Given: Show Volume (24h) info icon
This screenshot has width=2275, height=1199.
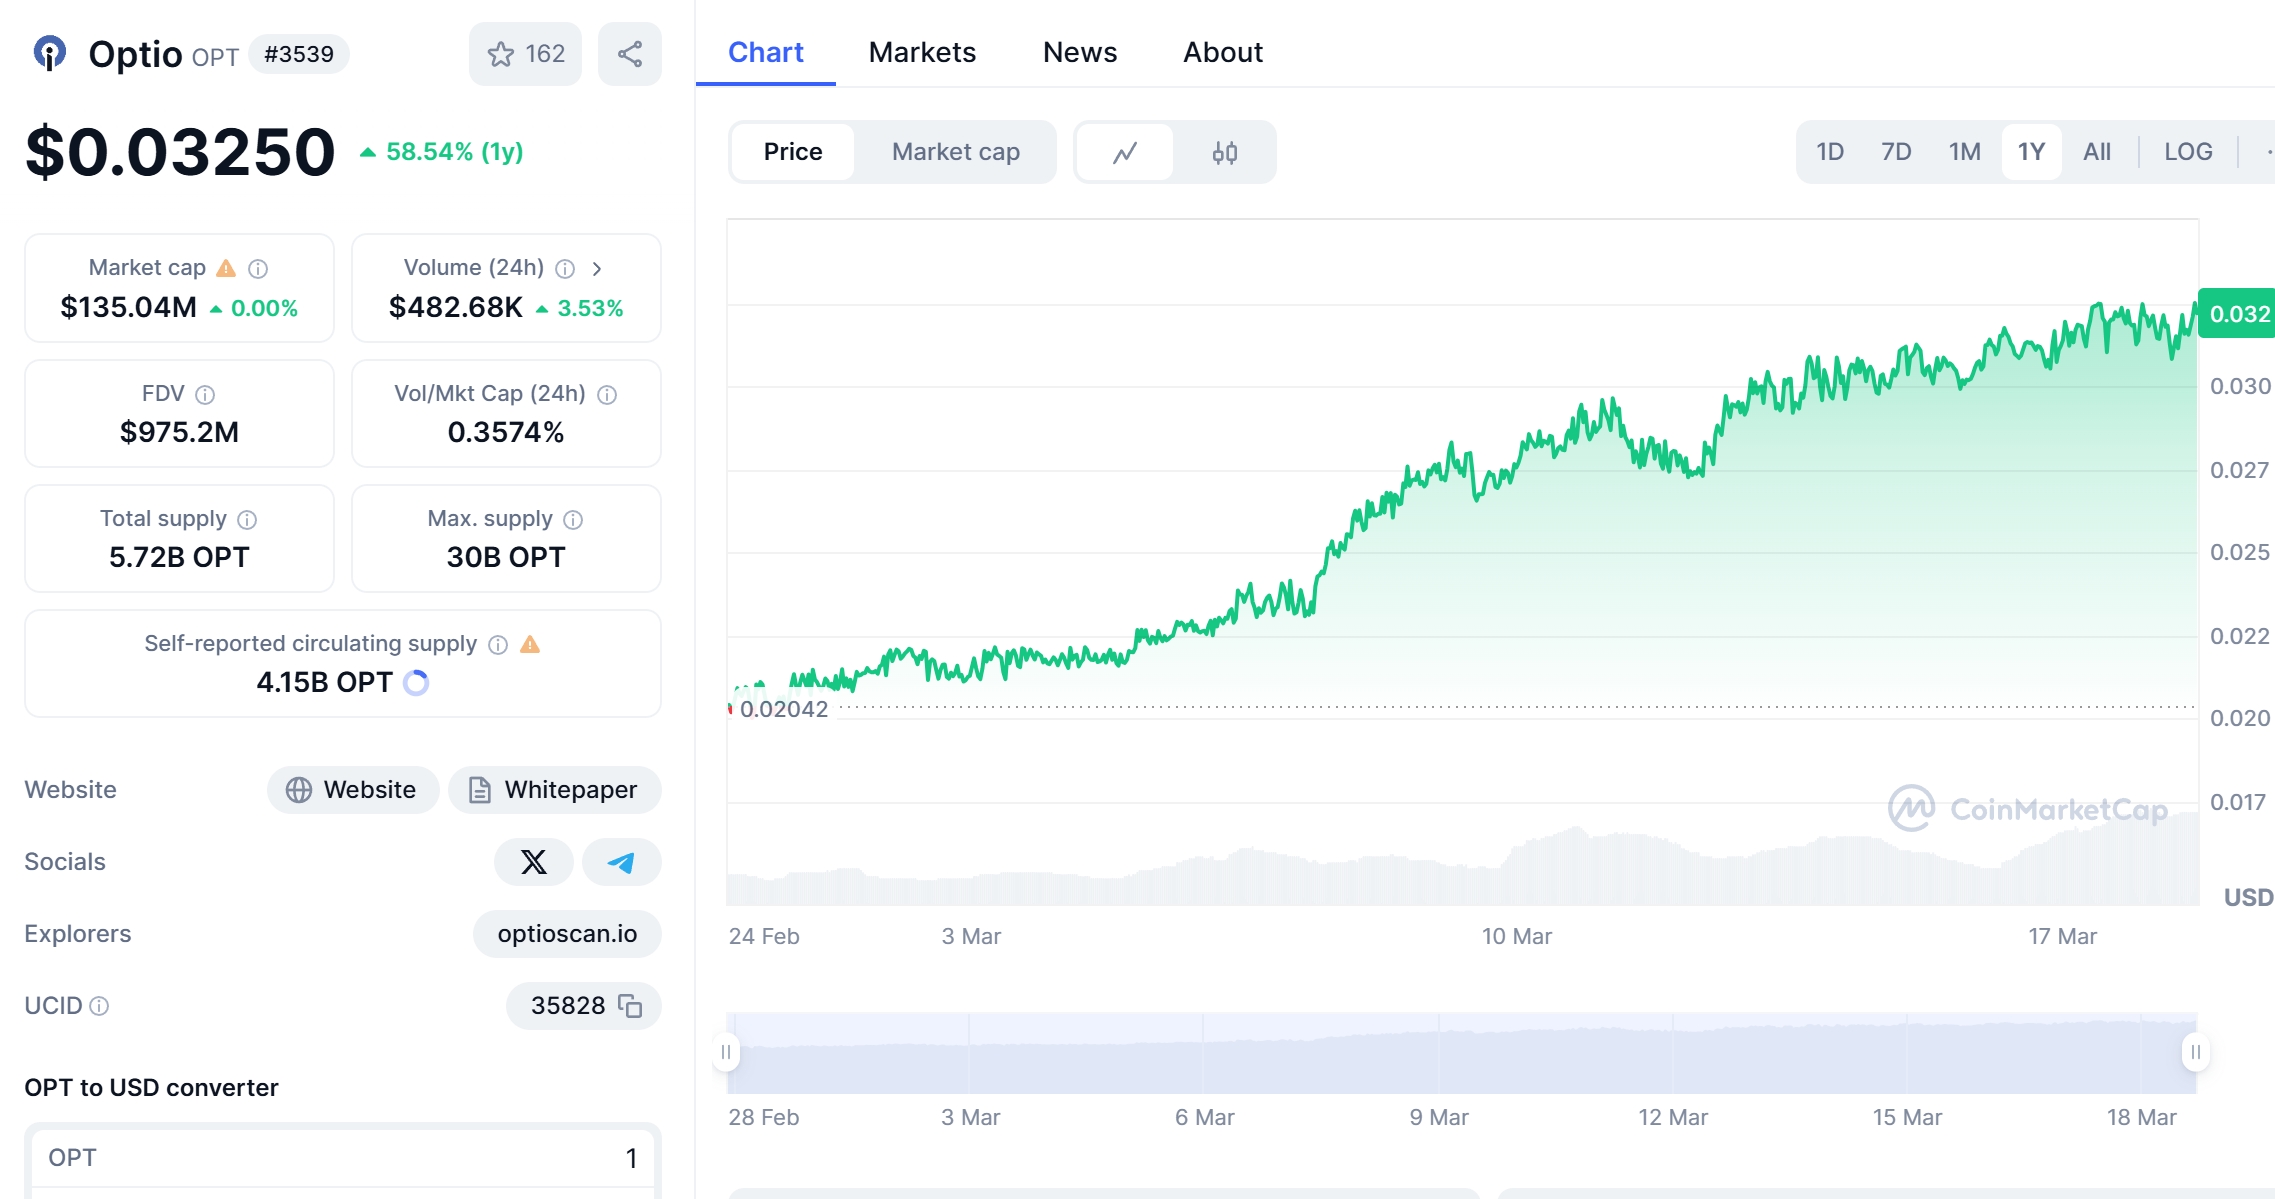Looking at the screenshot, I should [565, 268].
